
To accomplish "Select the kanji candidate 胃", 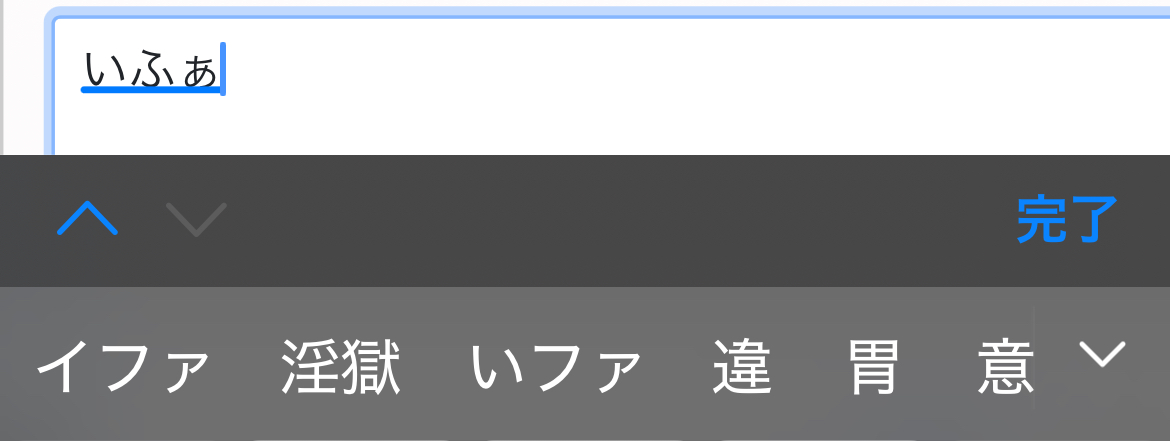I will tap(874, 366).
